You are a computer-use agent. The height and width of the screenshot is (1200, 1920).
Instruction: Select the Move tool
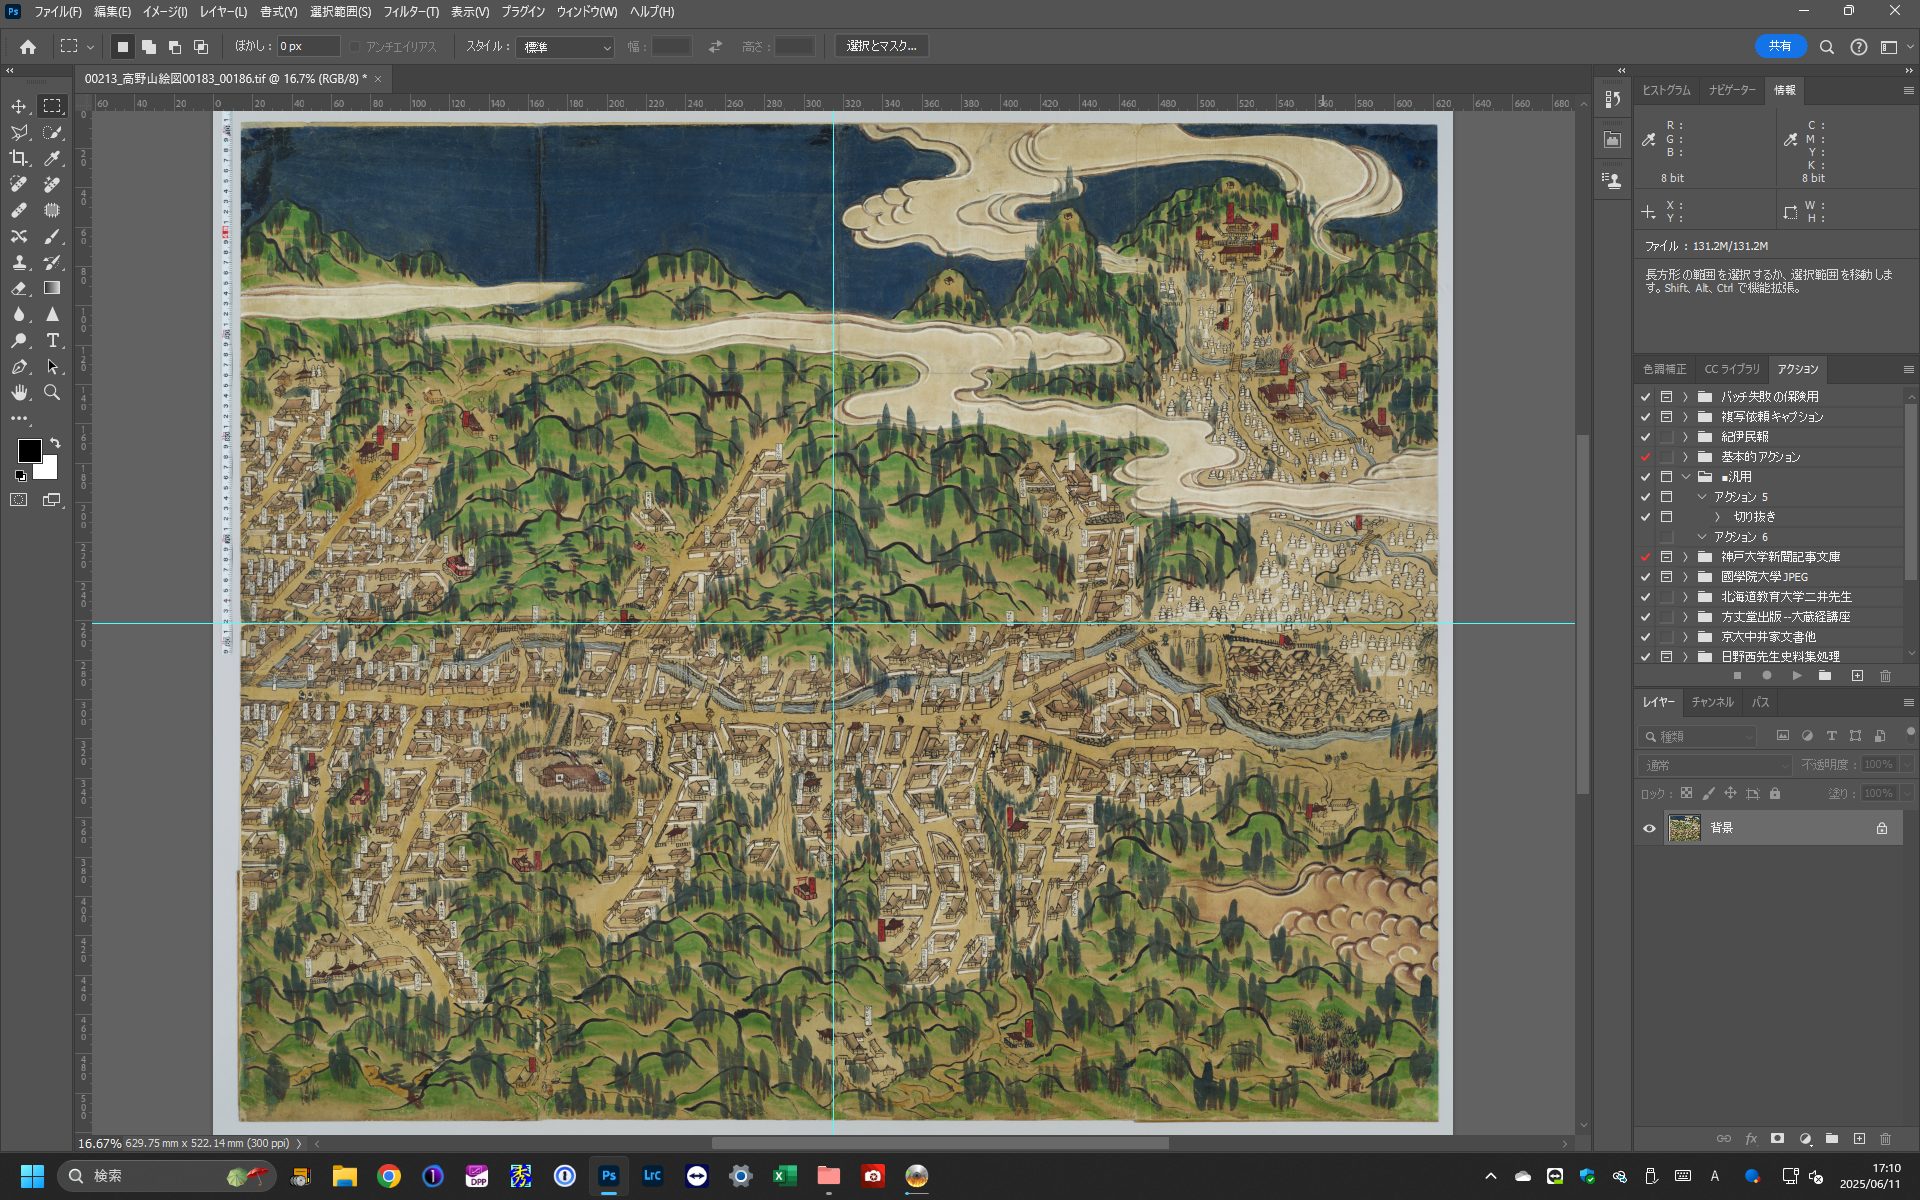[x=19, y=106]
